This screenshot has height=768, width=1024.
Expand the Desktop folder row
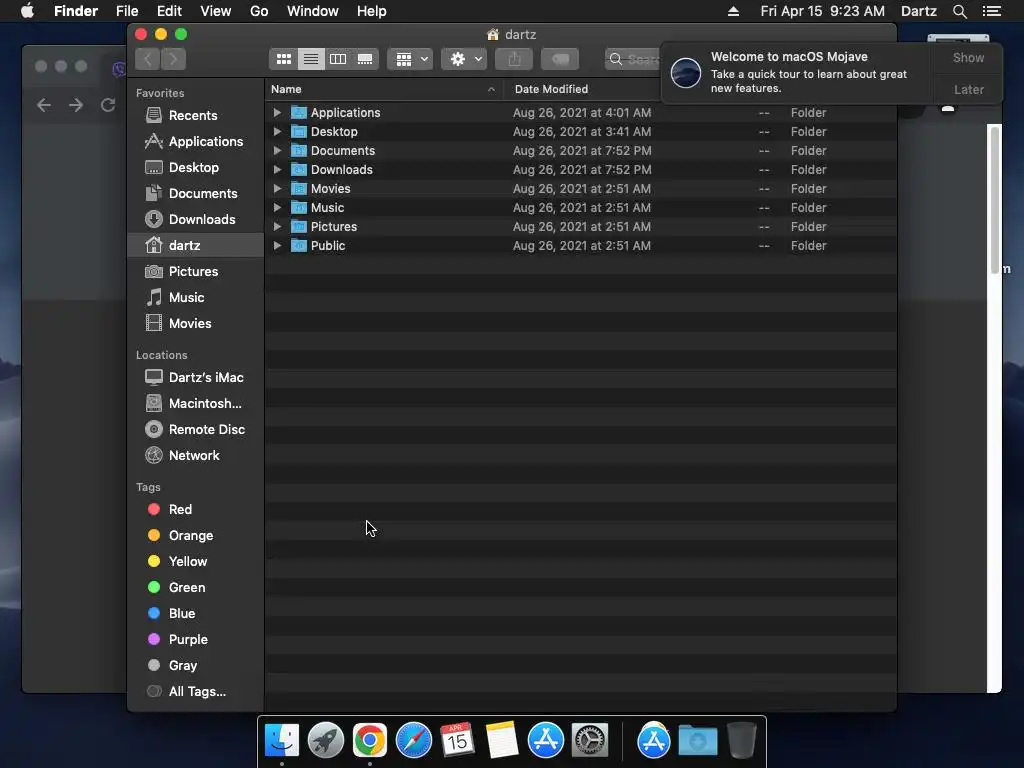click(x=277, y=132)
